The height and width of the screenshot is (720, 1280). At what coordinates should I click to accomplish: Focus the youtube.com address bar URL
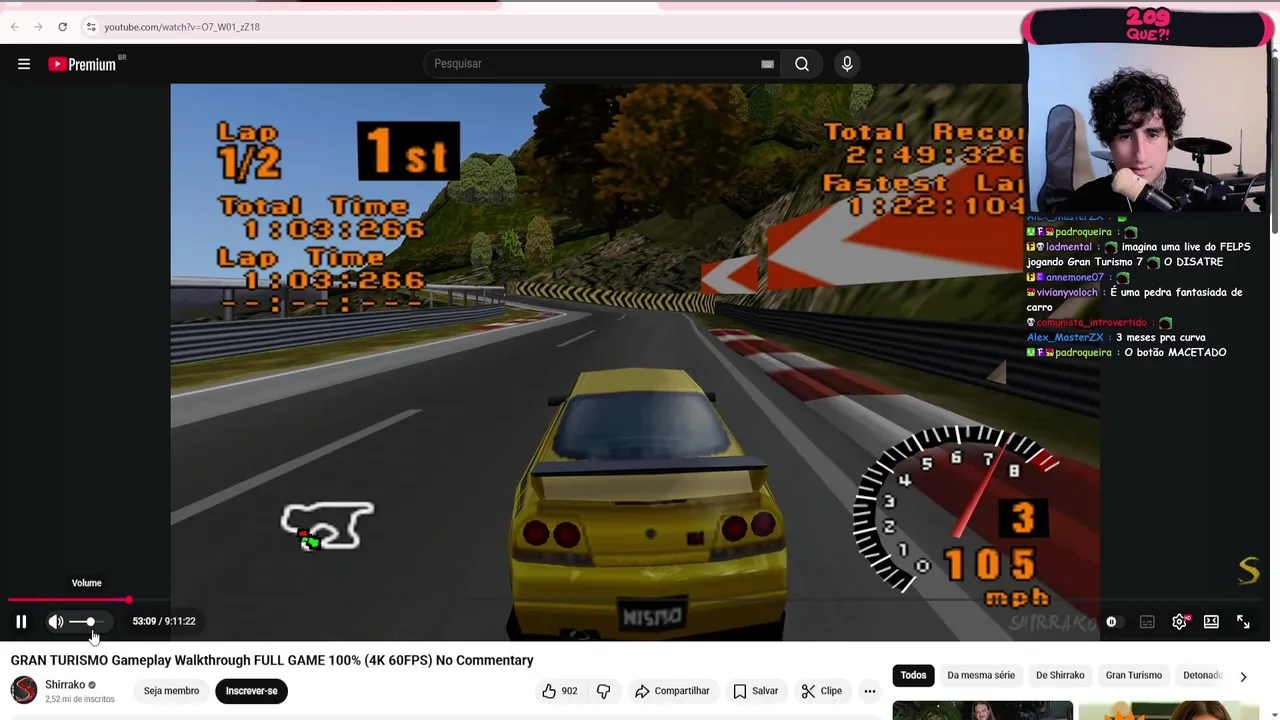point(182,27)
